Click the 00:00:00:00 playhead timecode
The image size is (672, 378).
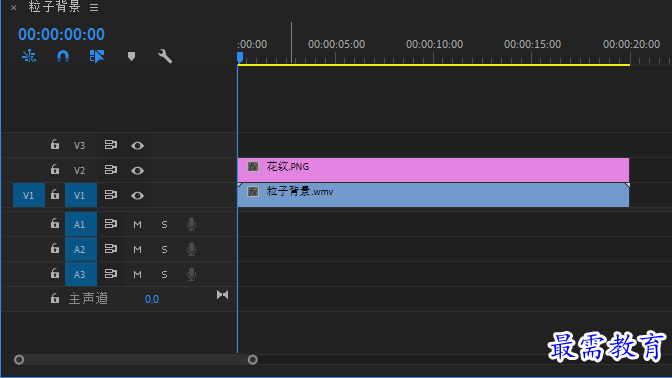pyautogui.click(x=61, y=34)
